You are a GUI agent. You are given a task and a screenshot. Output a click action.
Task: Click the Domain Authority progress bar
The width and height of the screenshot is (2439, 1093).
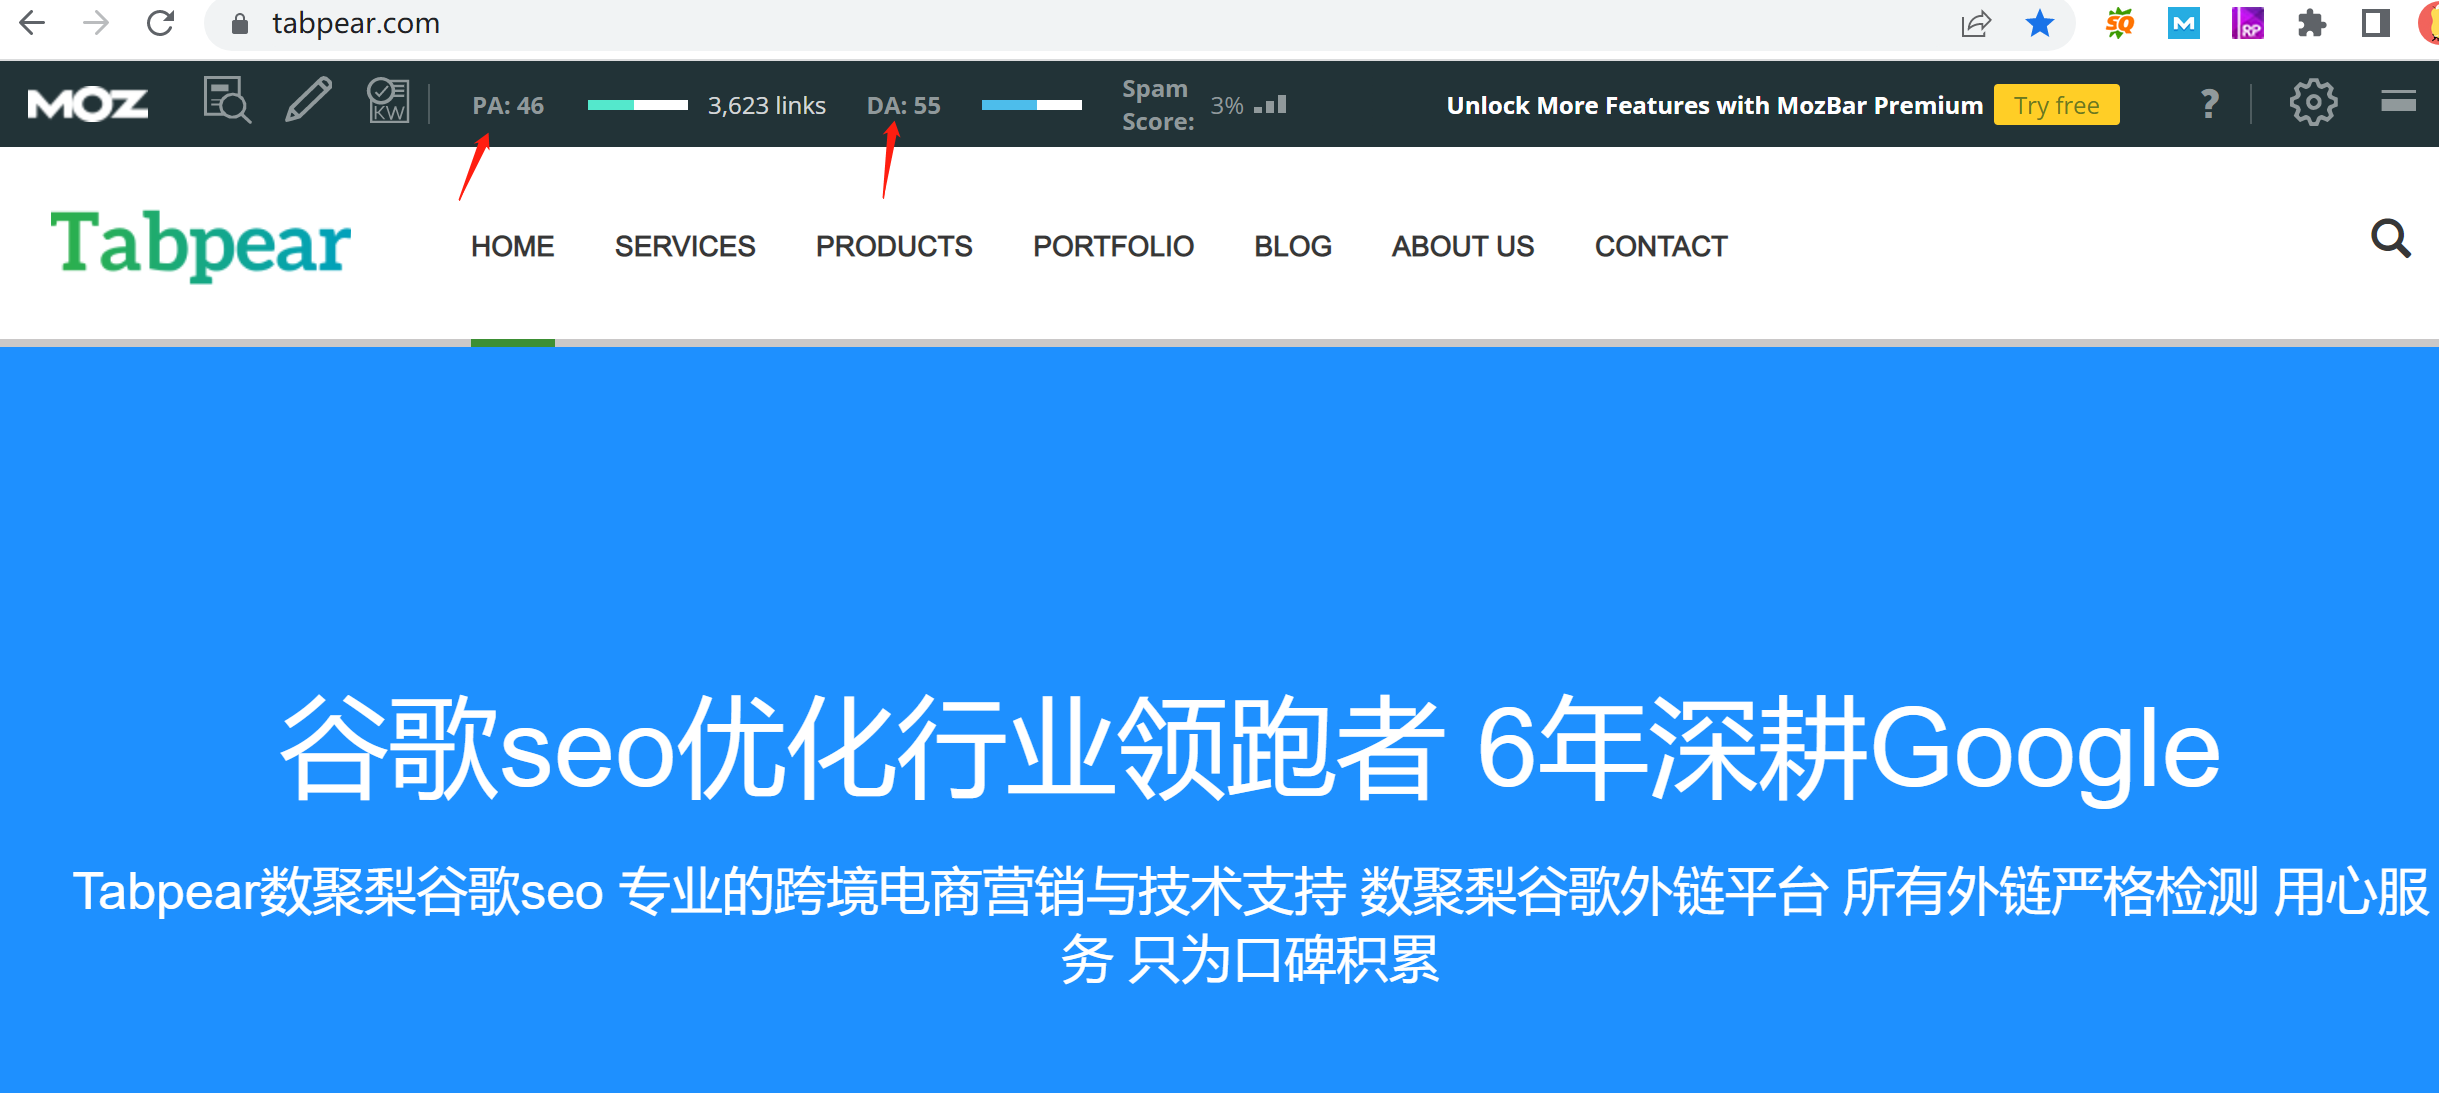point(1031,105)
